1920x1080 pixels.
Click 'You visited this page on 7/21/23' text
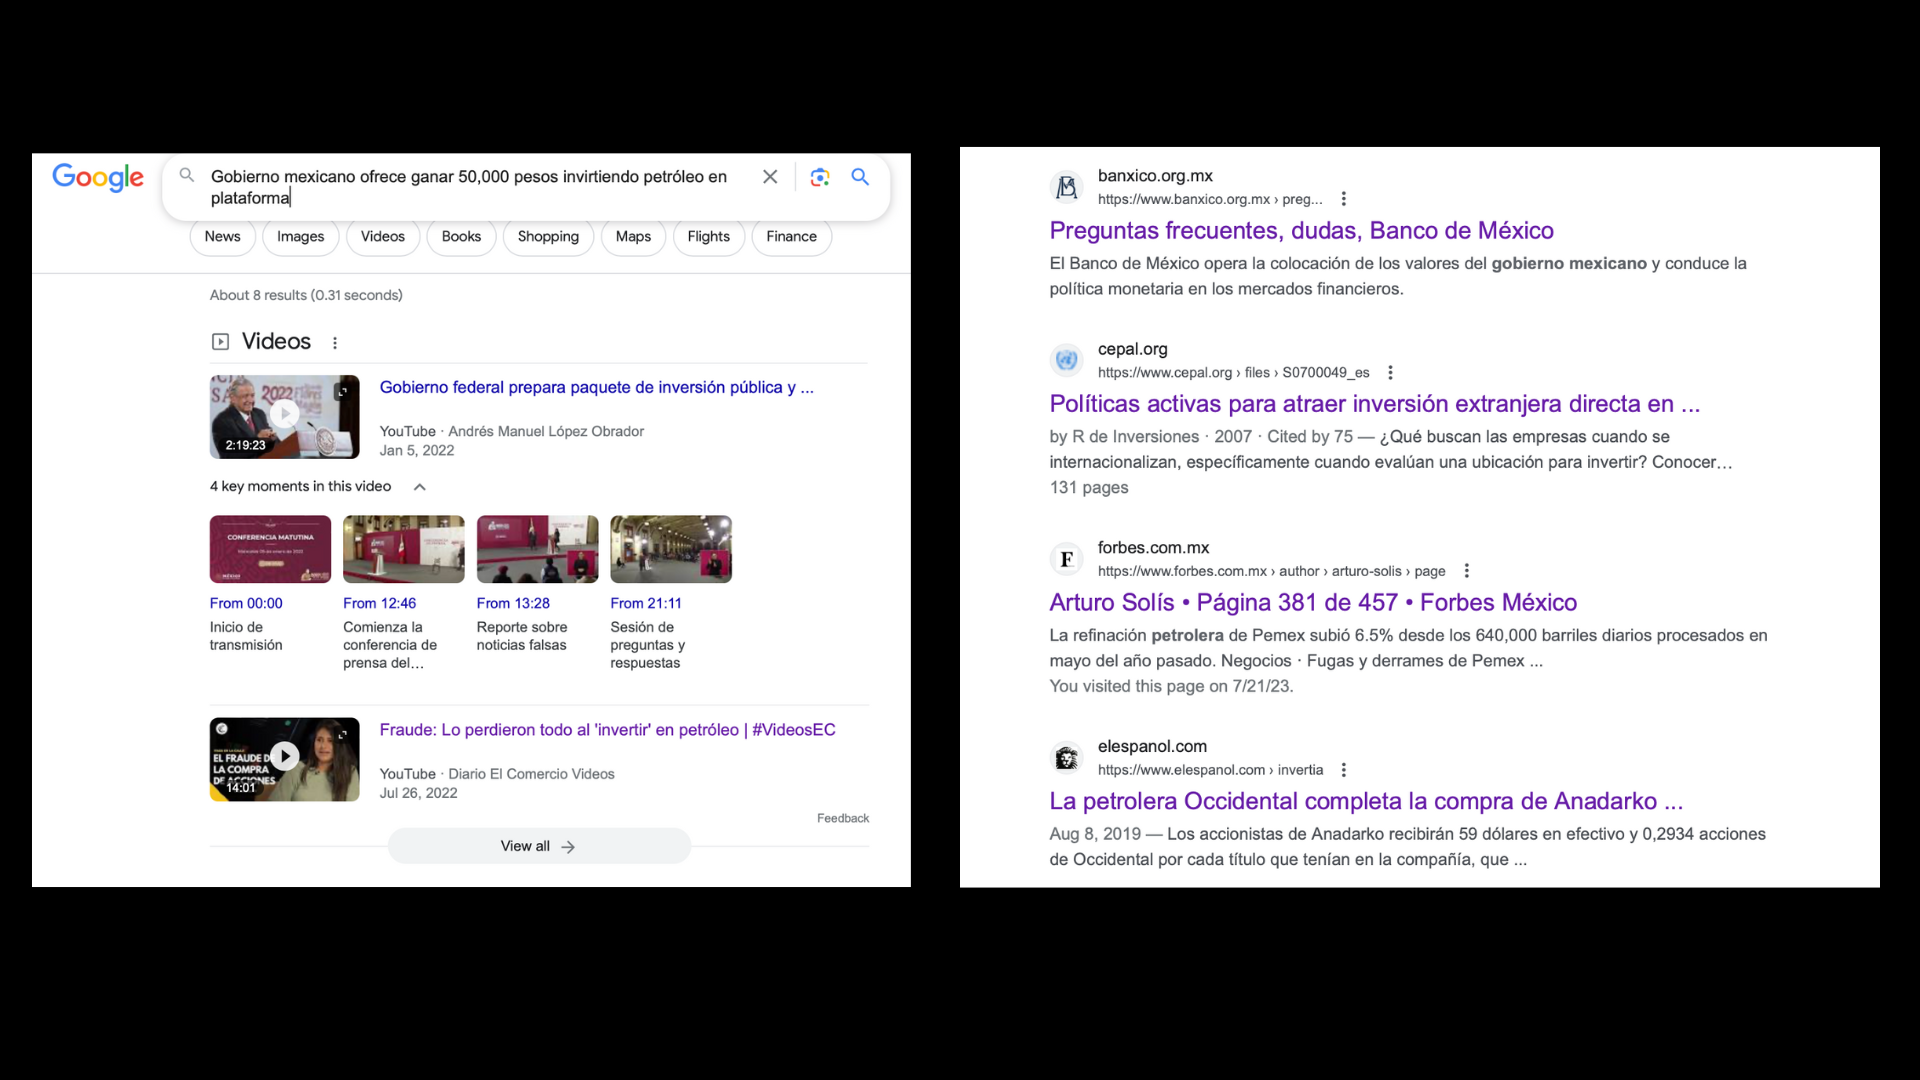[1171, 687]
